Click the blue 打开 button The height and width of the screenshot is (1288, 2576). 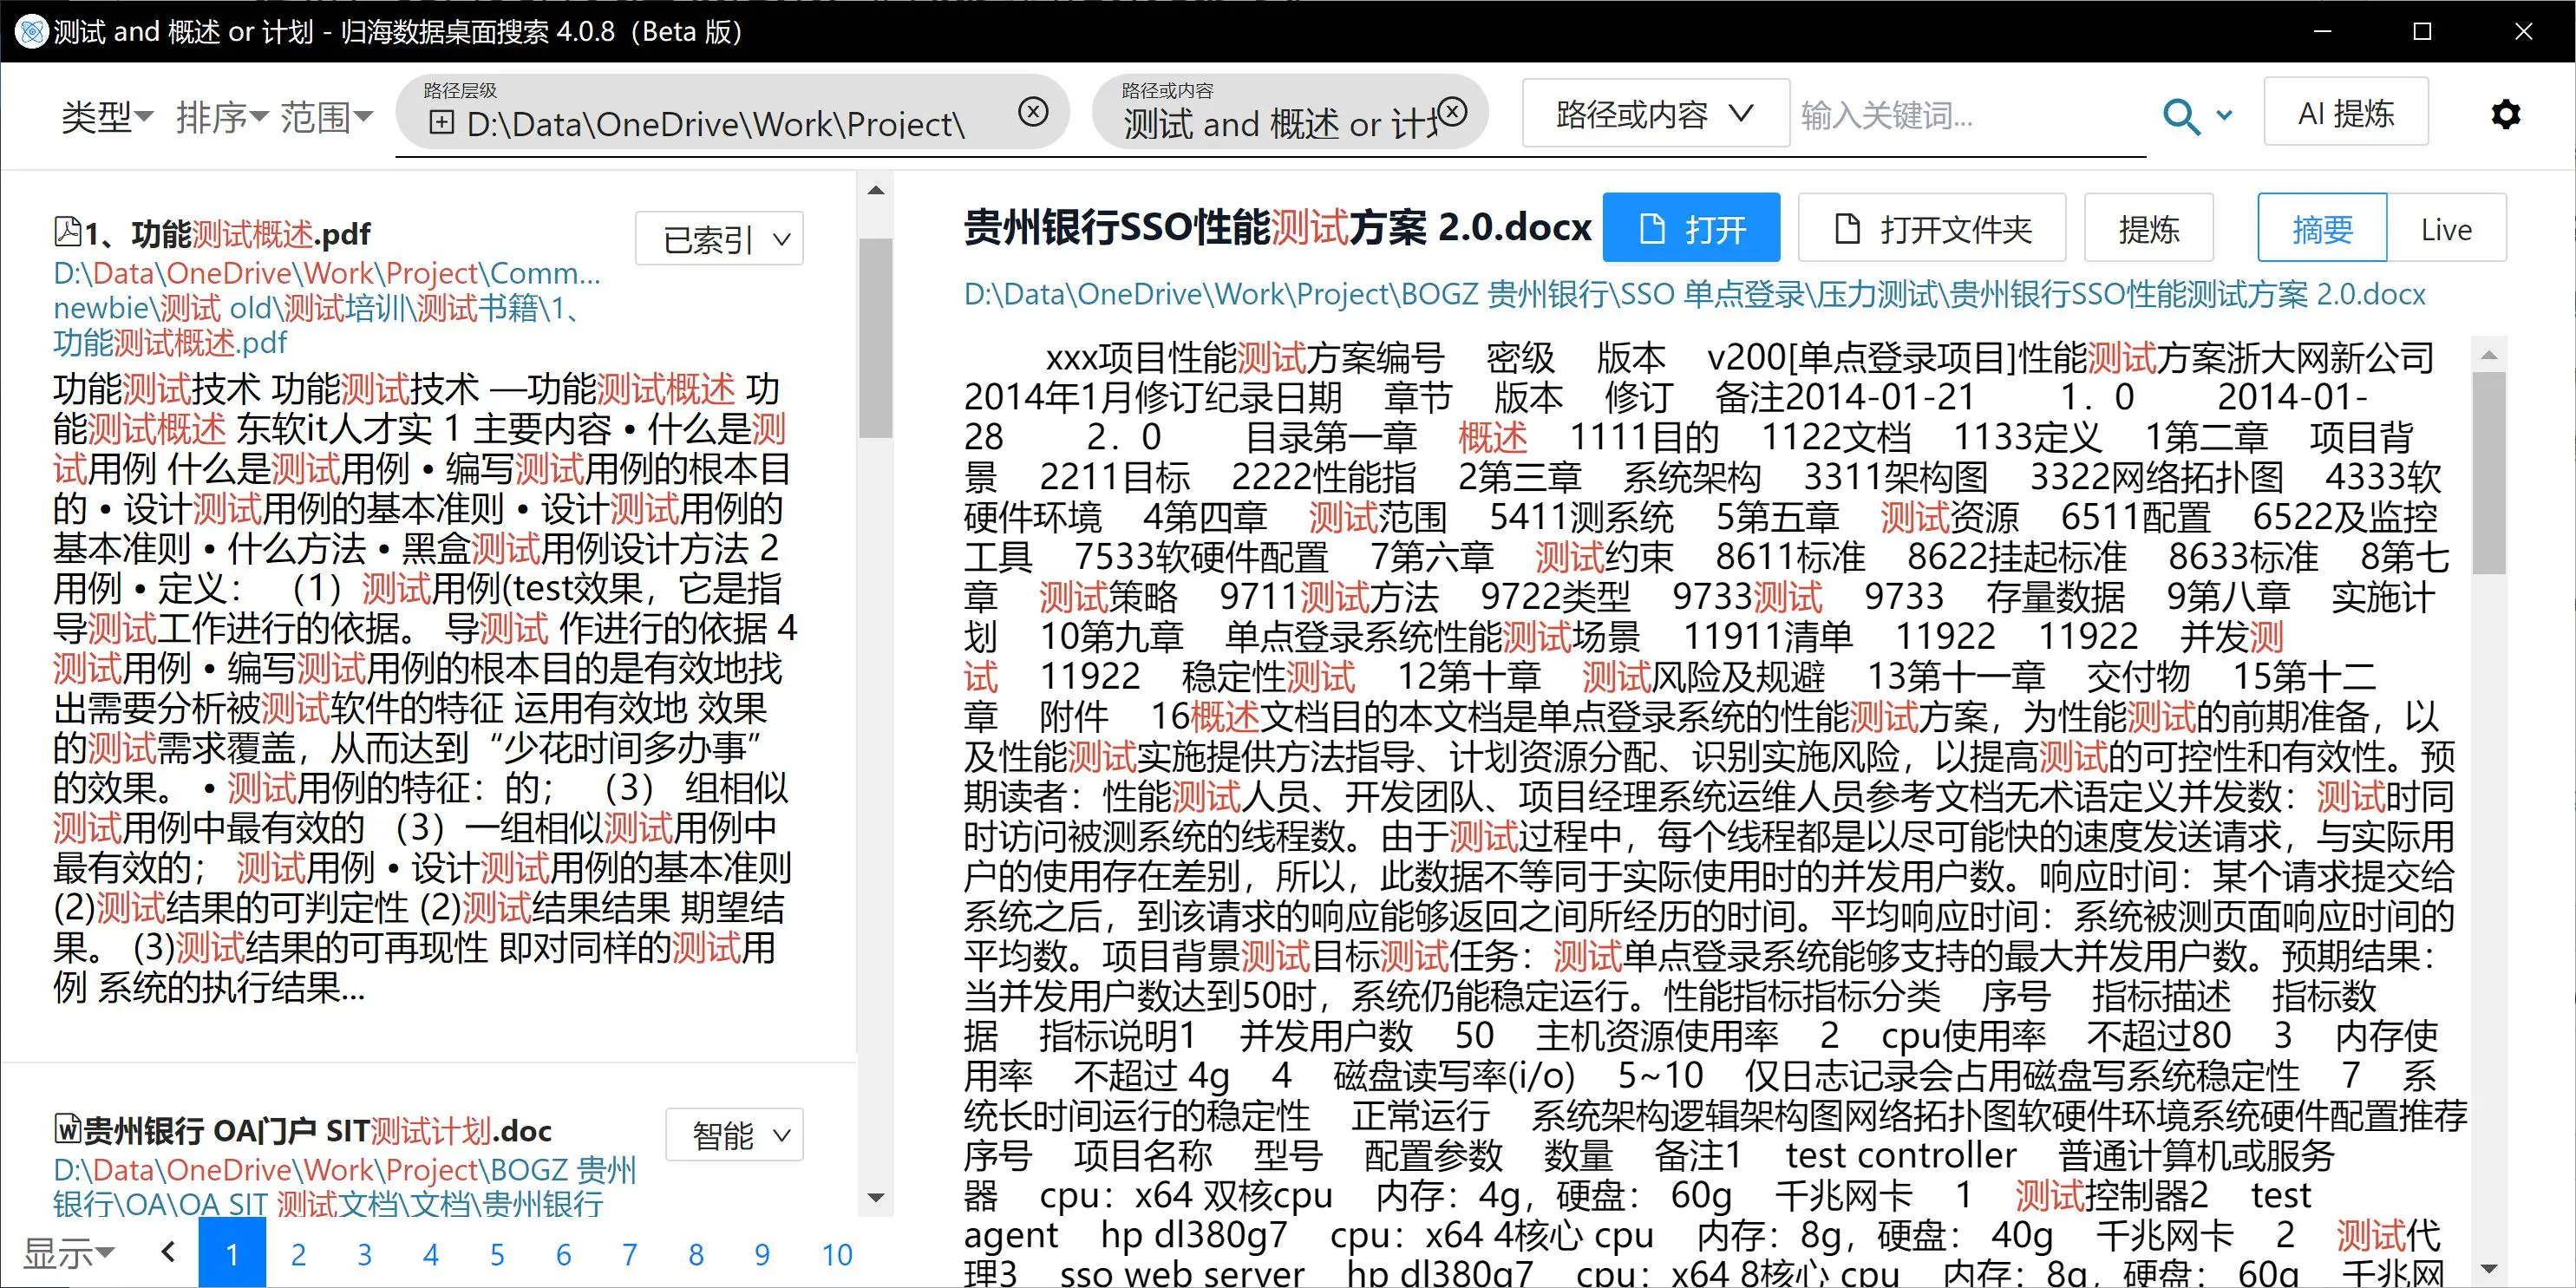click(x=1691, y=229)
